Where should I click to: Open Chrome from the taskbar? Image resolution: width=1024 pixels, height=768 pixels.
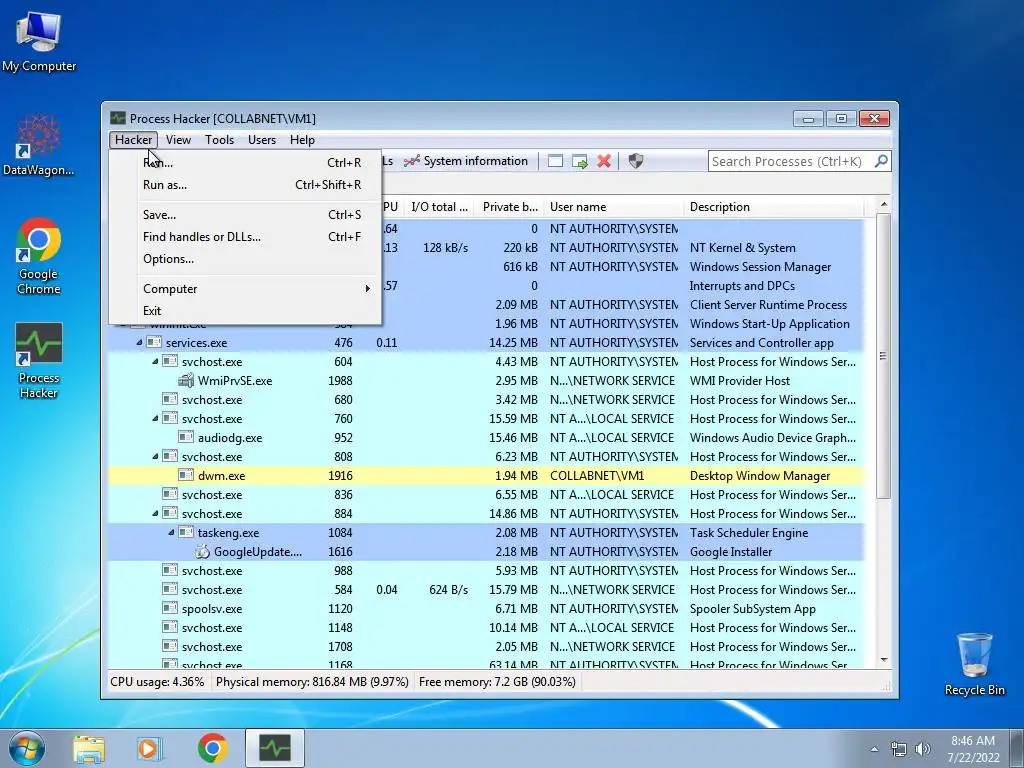click(212, 748)
